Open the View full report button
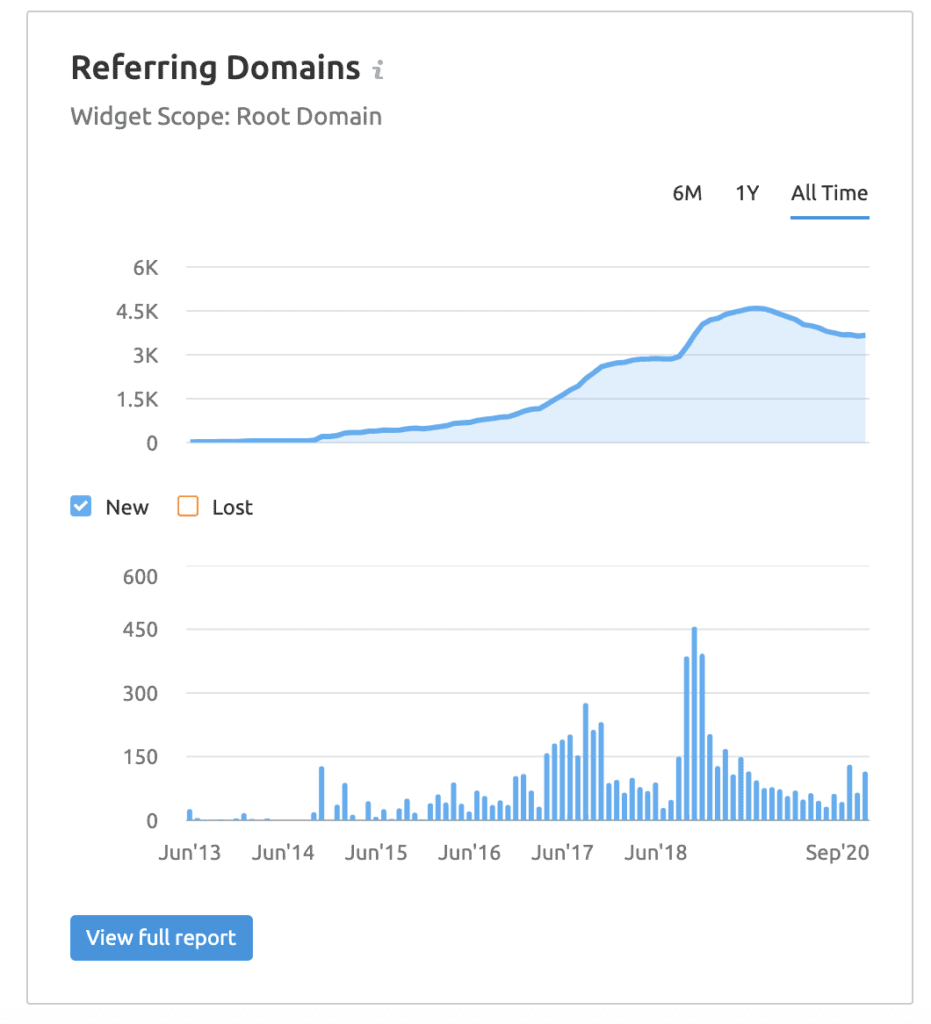Image resolution: width=931 pixels, height=1024 pixels. 161,938
